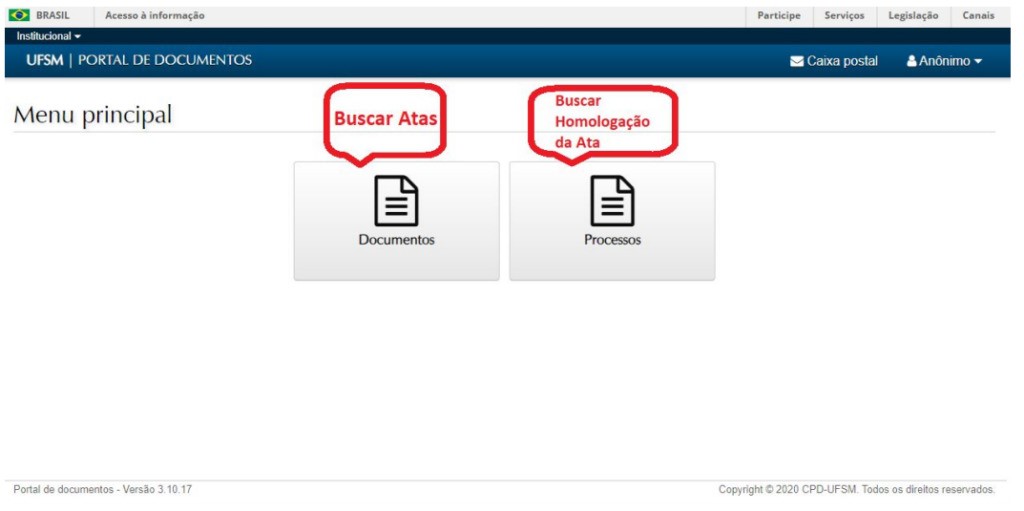This screenshot has height=511, width=1024.
Task: Go to Legislação in the top bar
Action: (x=913, y=15)
